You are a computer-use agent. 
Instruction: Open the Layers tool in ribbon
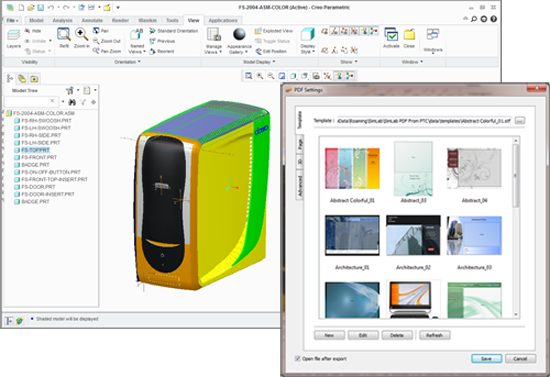pos(13,36)
